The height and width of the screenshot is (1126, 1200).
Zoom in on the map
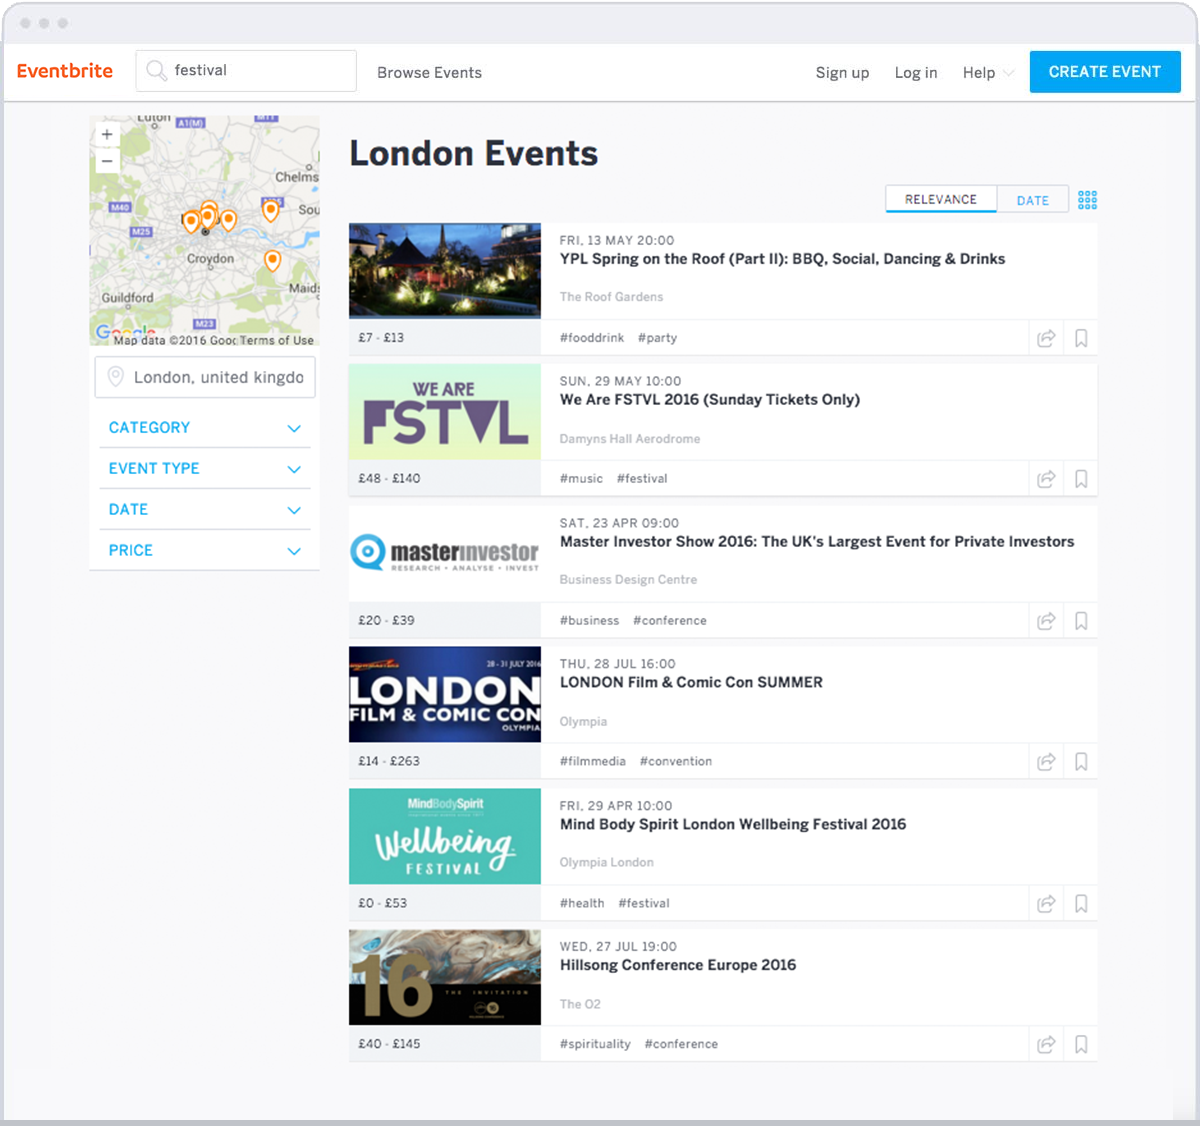(107, 134)
